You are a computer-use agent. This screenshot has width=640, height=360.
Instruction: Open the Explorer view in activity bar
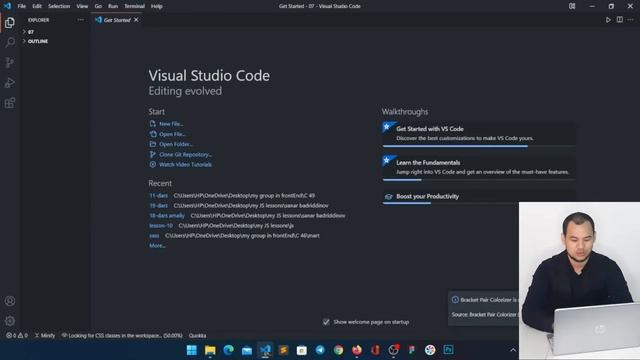[x=10, y=22]
